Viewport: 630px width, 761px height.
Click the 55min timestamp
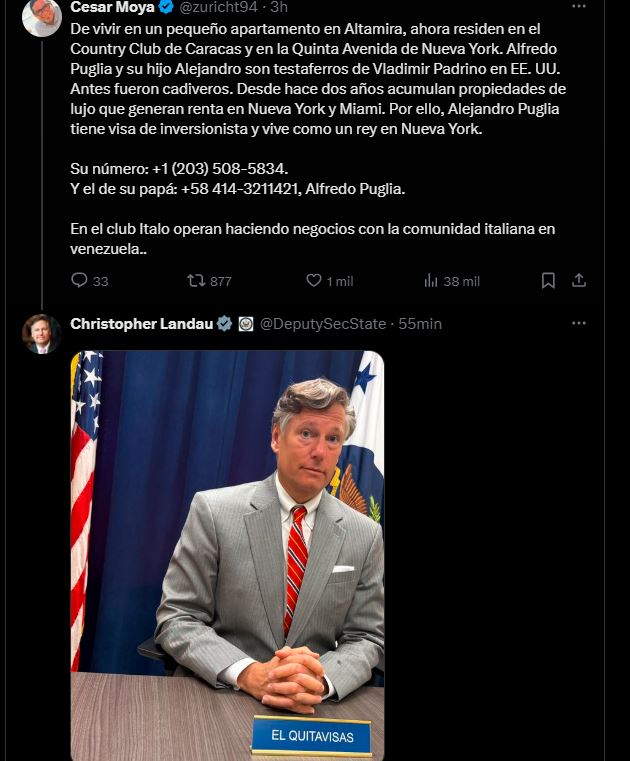click(420, 323)
